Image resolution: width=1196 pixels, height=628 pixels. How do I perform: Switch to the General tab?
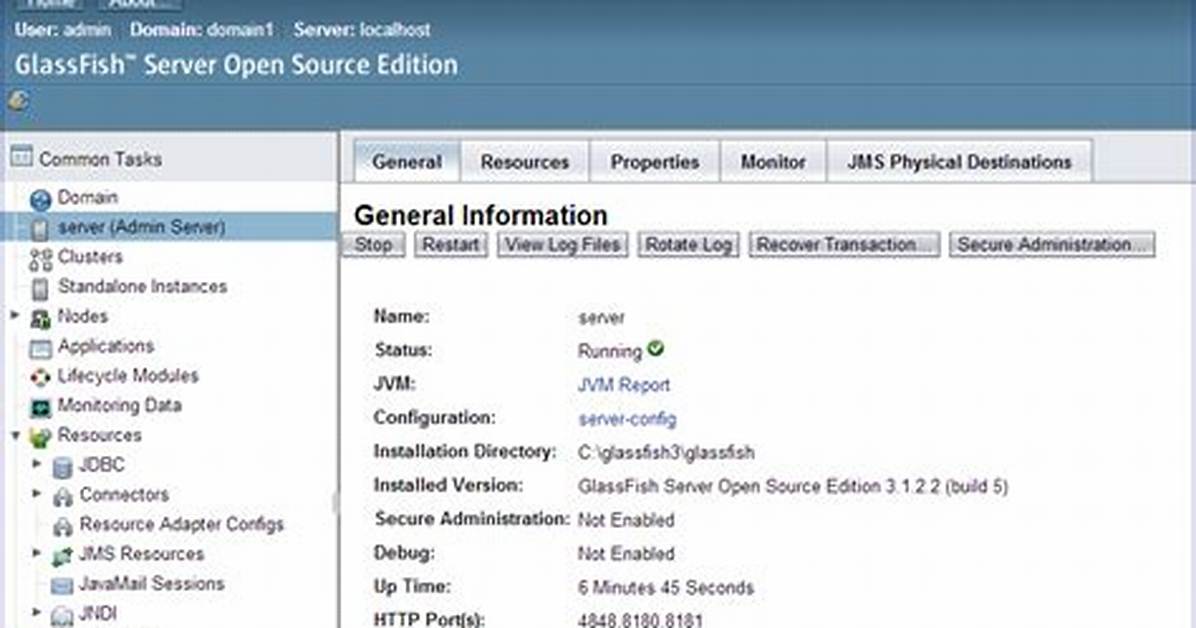407,161
